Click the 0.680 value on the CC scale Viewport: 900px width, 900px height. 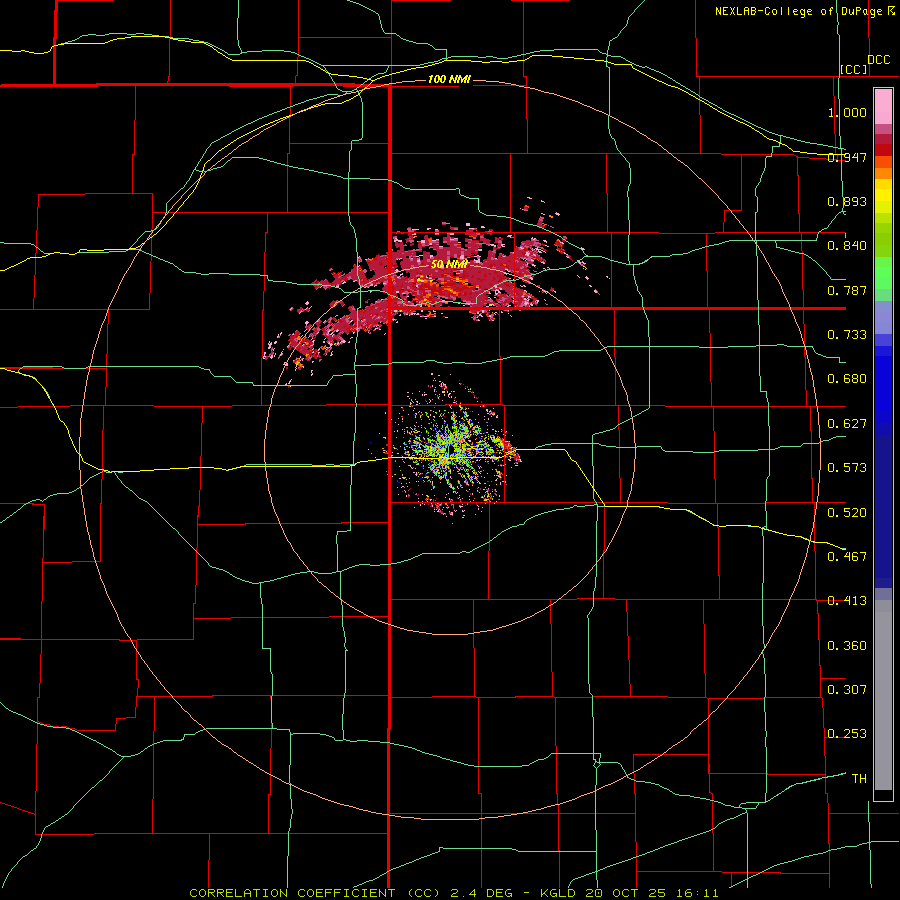pyautogui.click(x=847, y=379)
